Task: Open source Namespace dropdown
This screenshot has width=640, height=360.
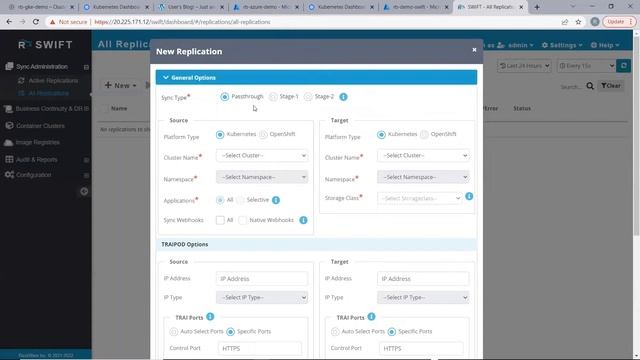Action: pyautogui.click(x=262, y=177)
